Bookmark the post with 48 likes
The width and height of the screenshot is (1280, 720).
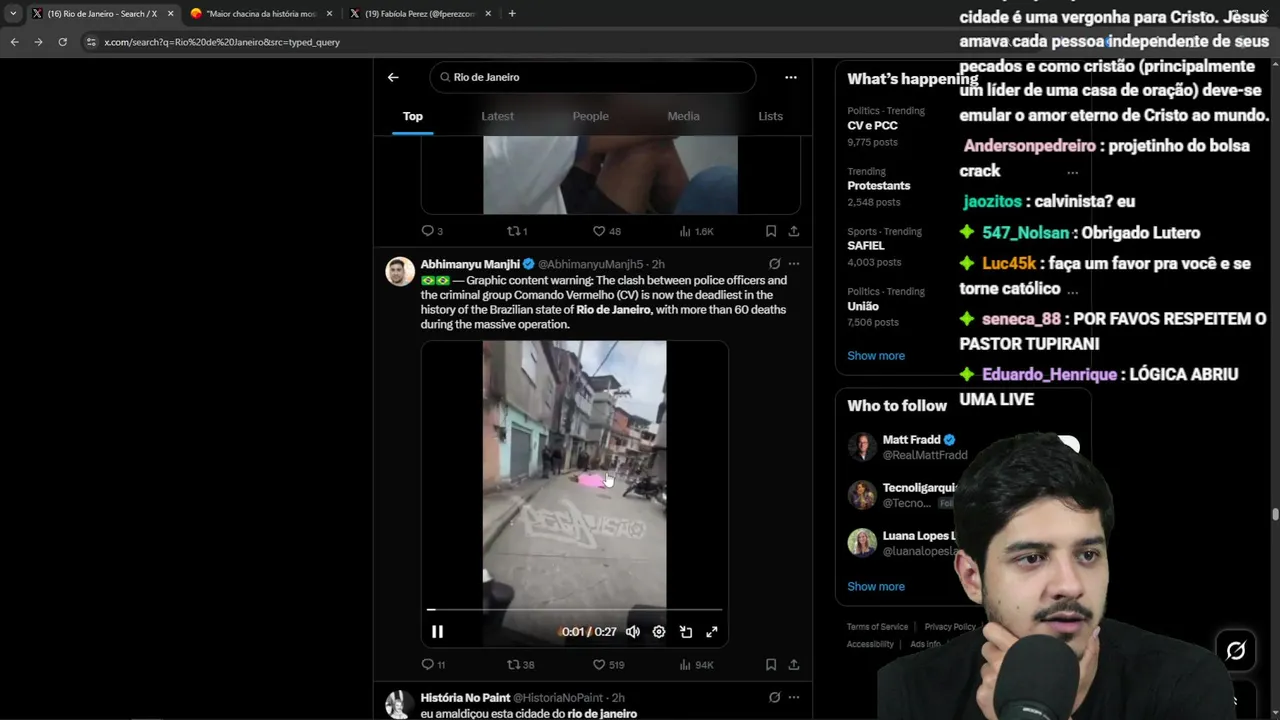pyautogui.click(x=771, y=231)
